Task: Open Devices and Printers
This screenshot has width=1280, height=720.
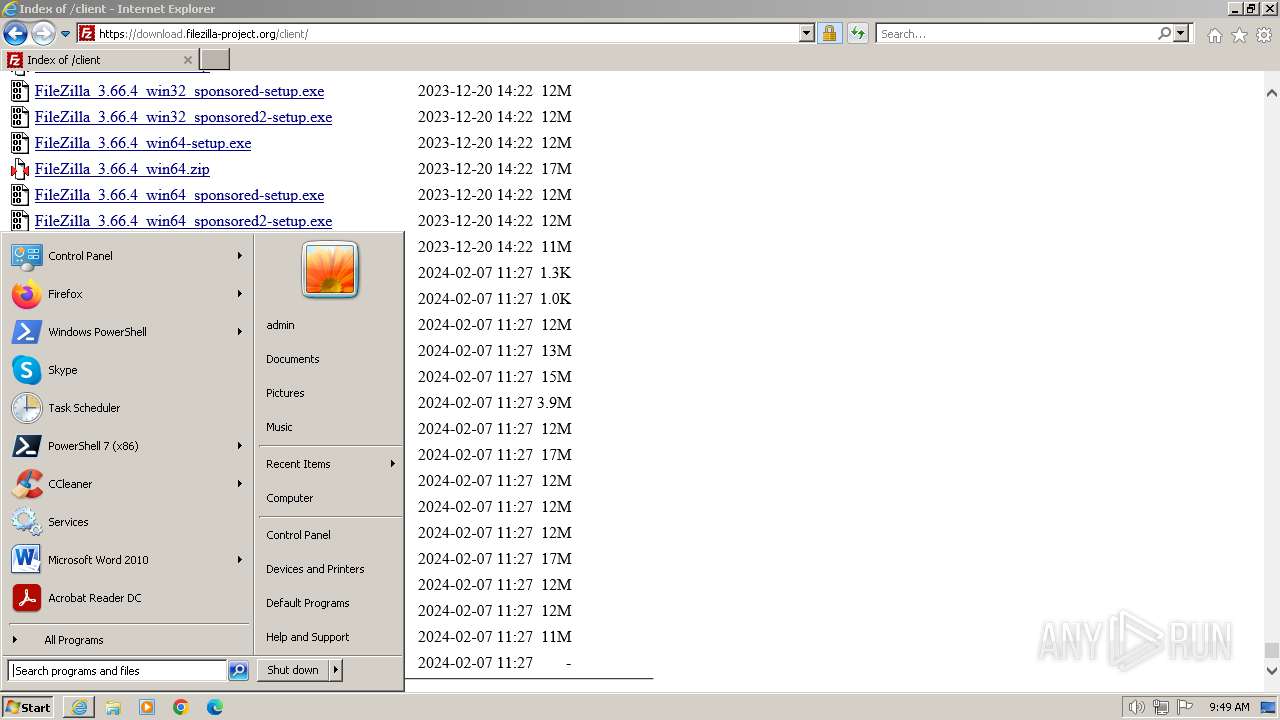Action: [330, 569]
